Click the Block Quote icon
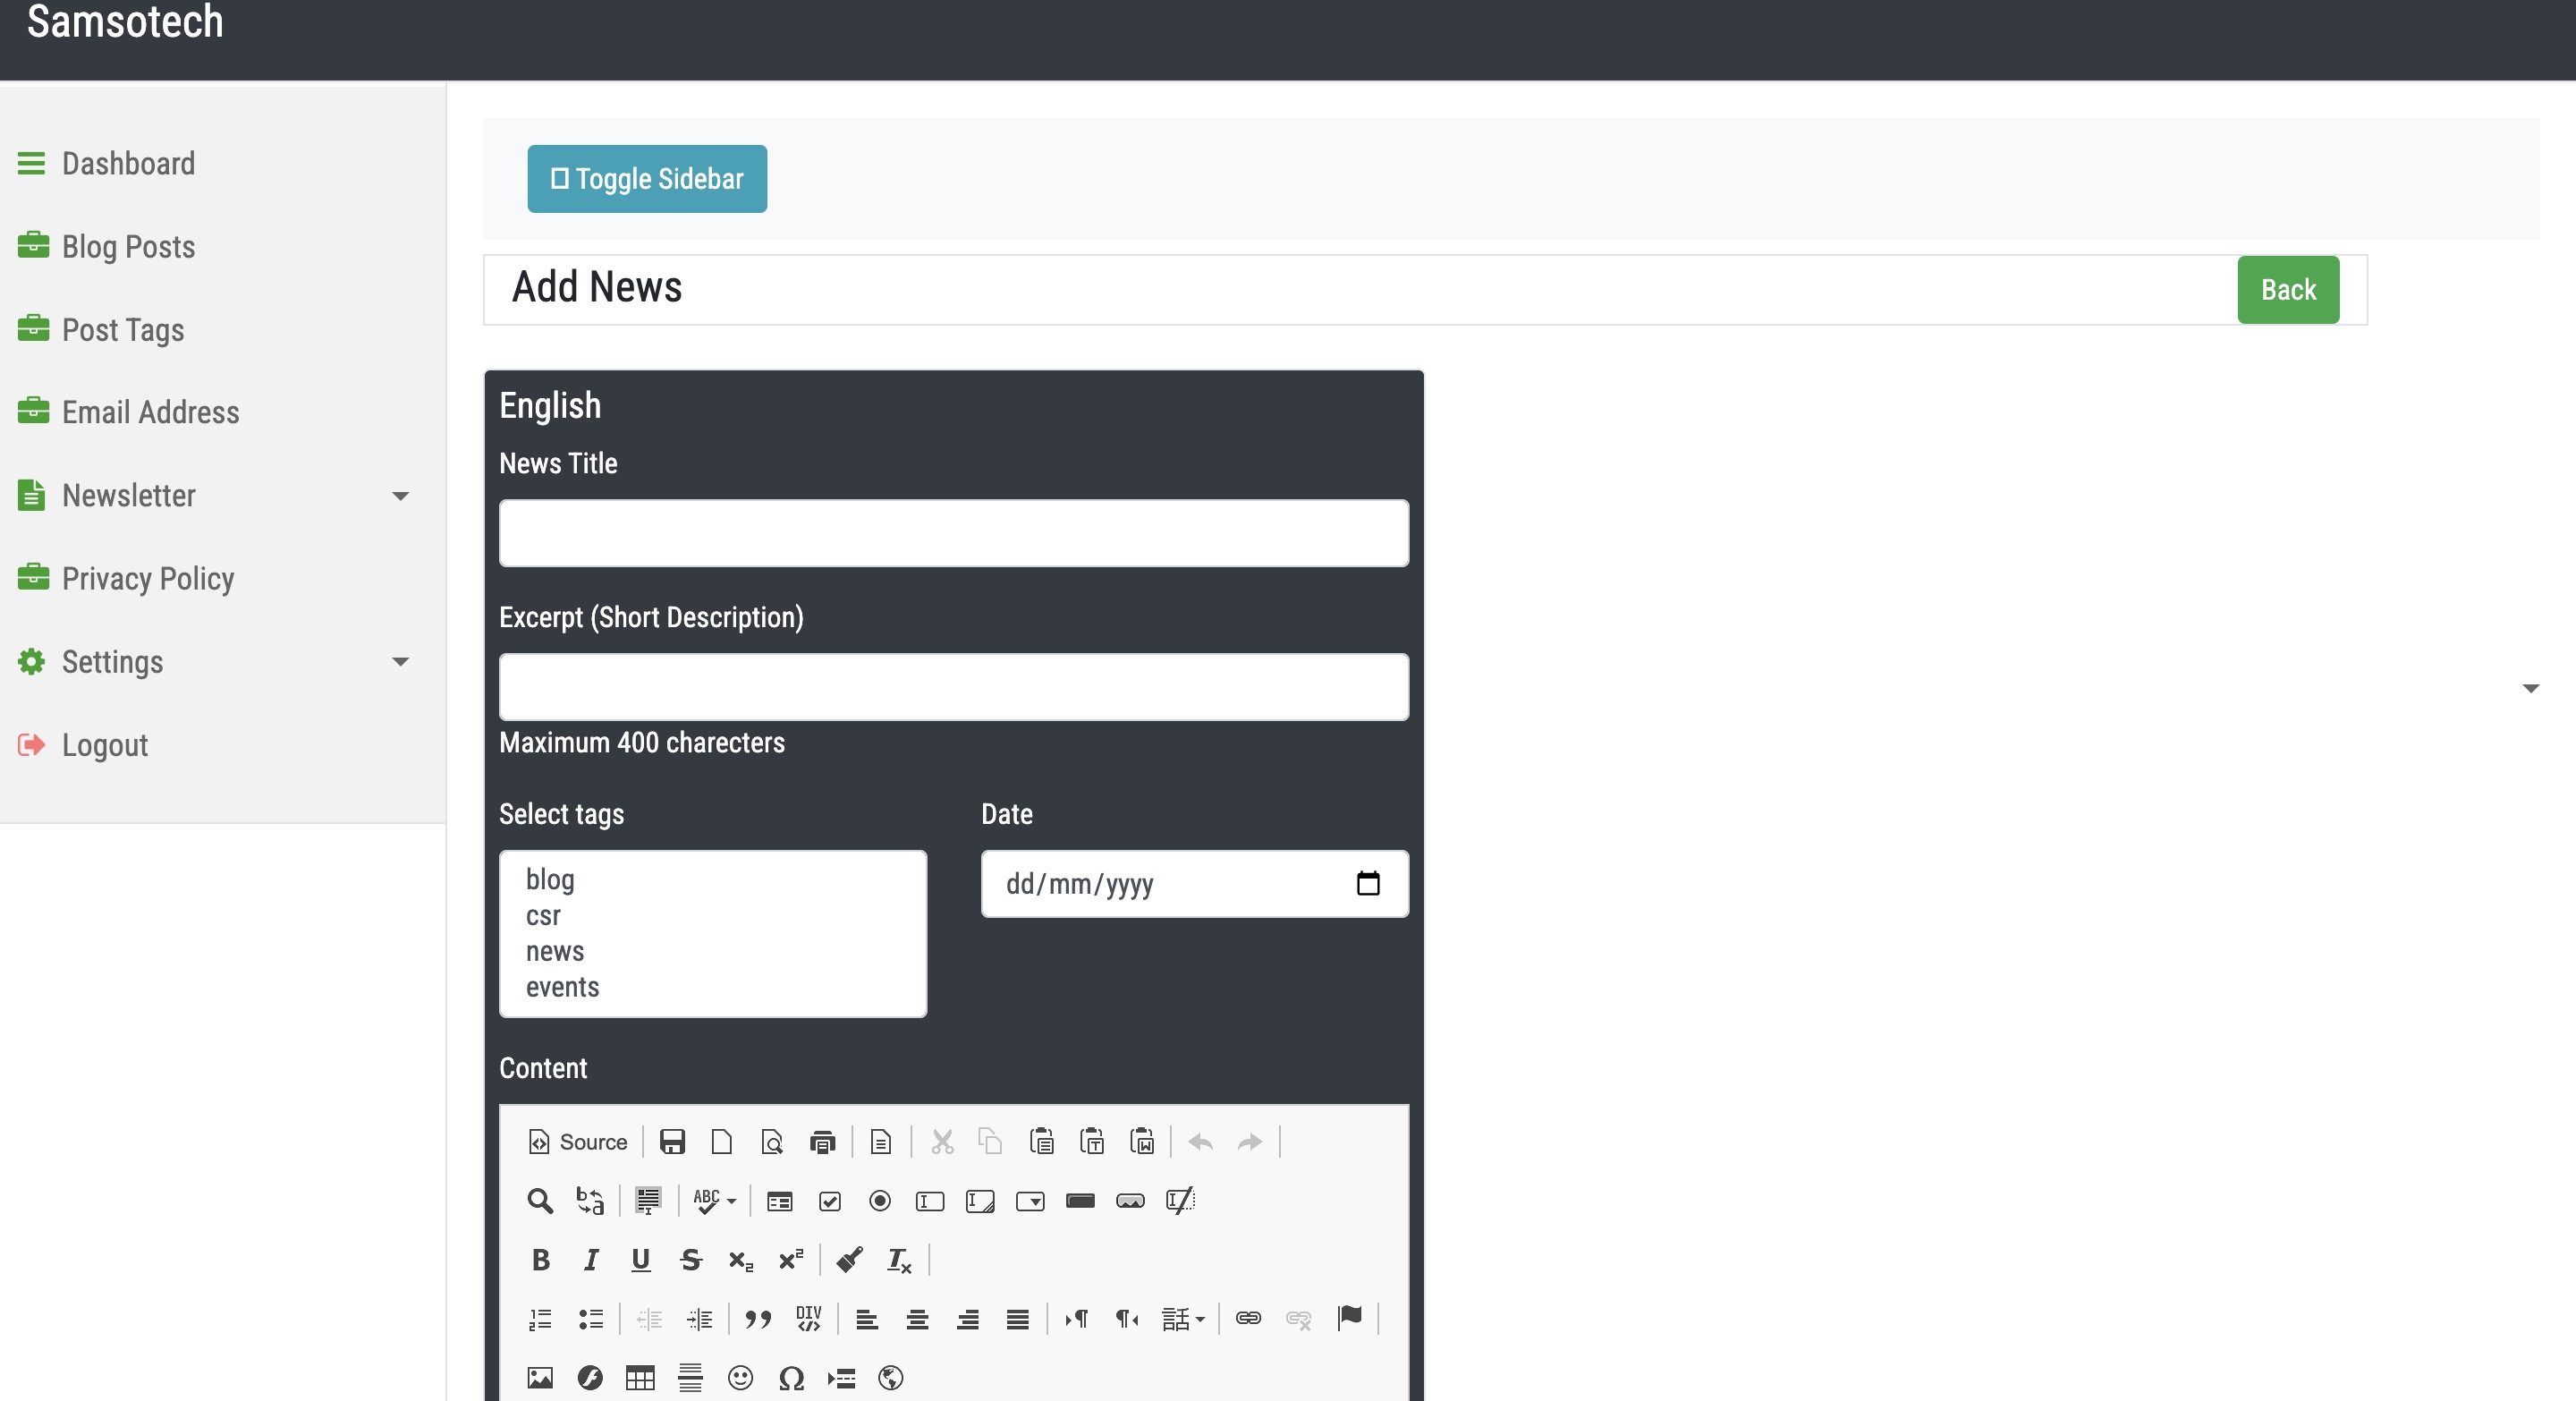This screenshot has width=2576, height=1401. [x=758, y=1319]
